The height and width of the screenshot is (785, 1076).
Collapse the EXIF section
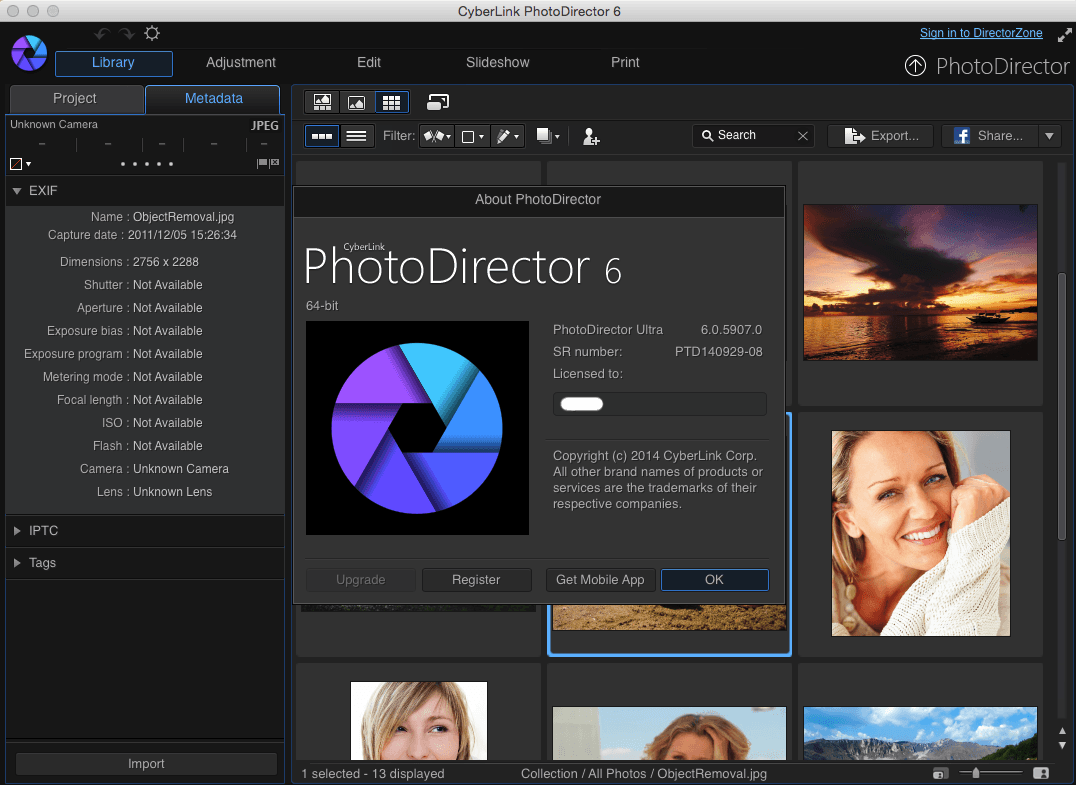tap(17, 191)
